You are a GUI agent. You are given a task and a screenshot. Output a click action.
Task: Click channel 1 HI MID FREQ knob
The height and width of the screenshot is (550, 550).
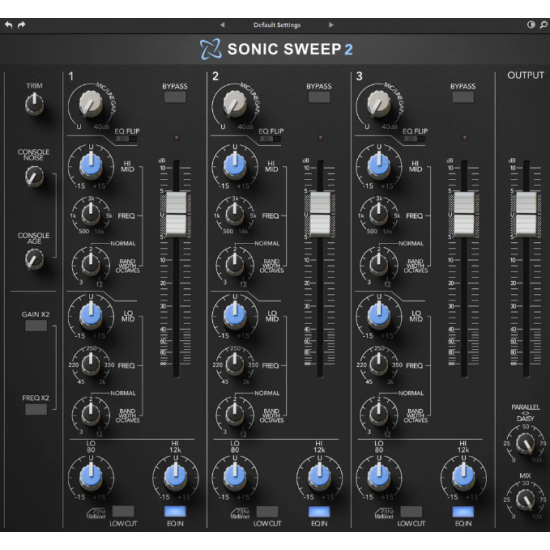91,214
